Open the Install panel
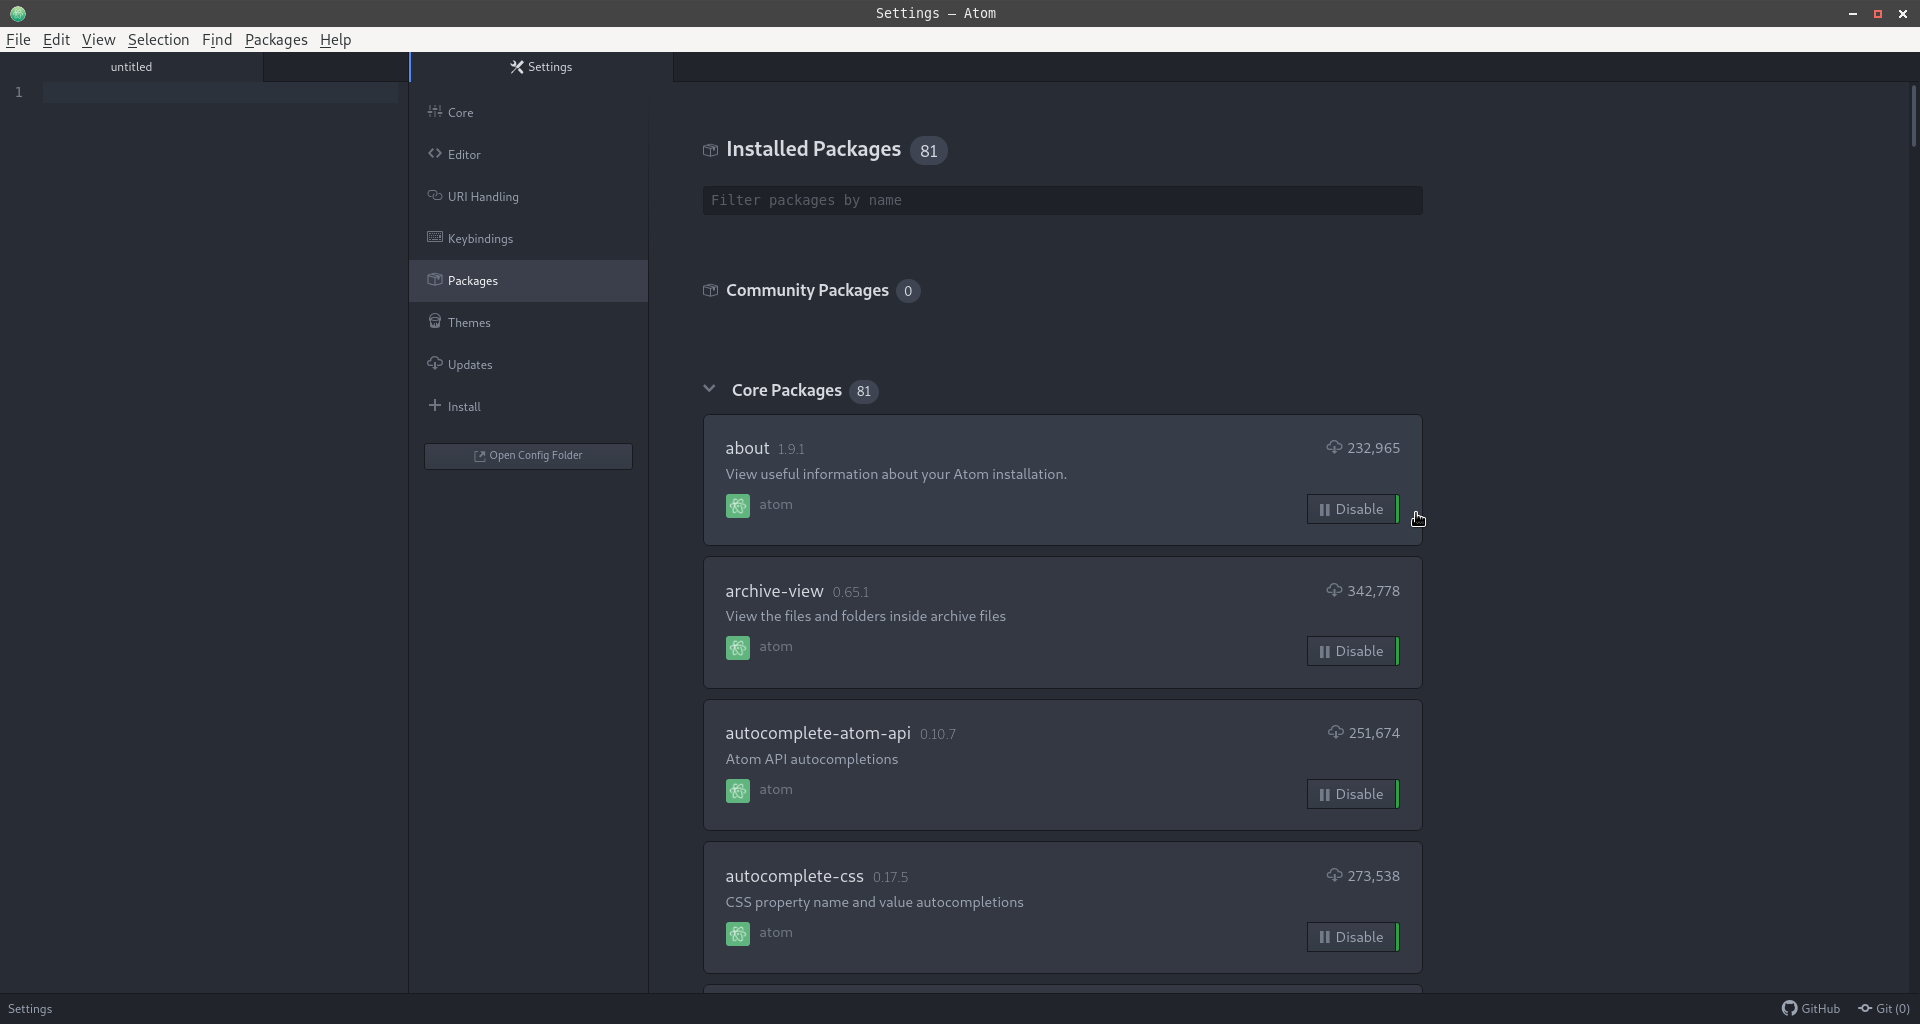The height and width of the screenshot is (1024, 1920). [x=528, y=406]
